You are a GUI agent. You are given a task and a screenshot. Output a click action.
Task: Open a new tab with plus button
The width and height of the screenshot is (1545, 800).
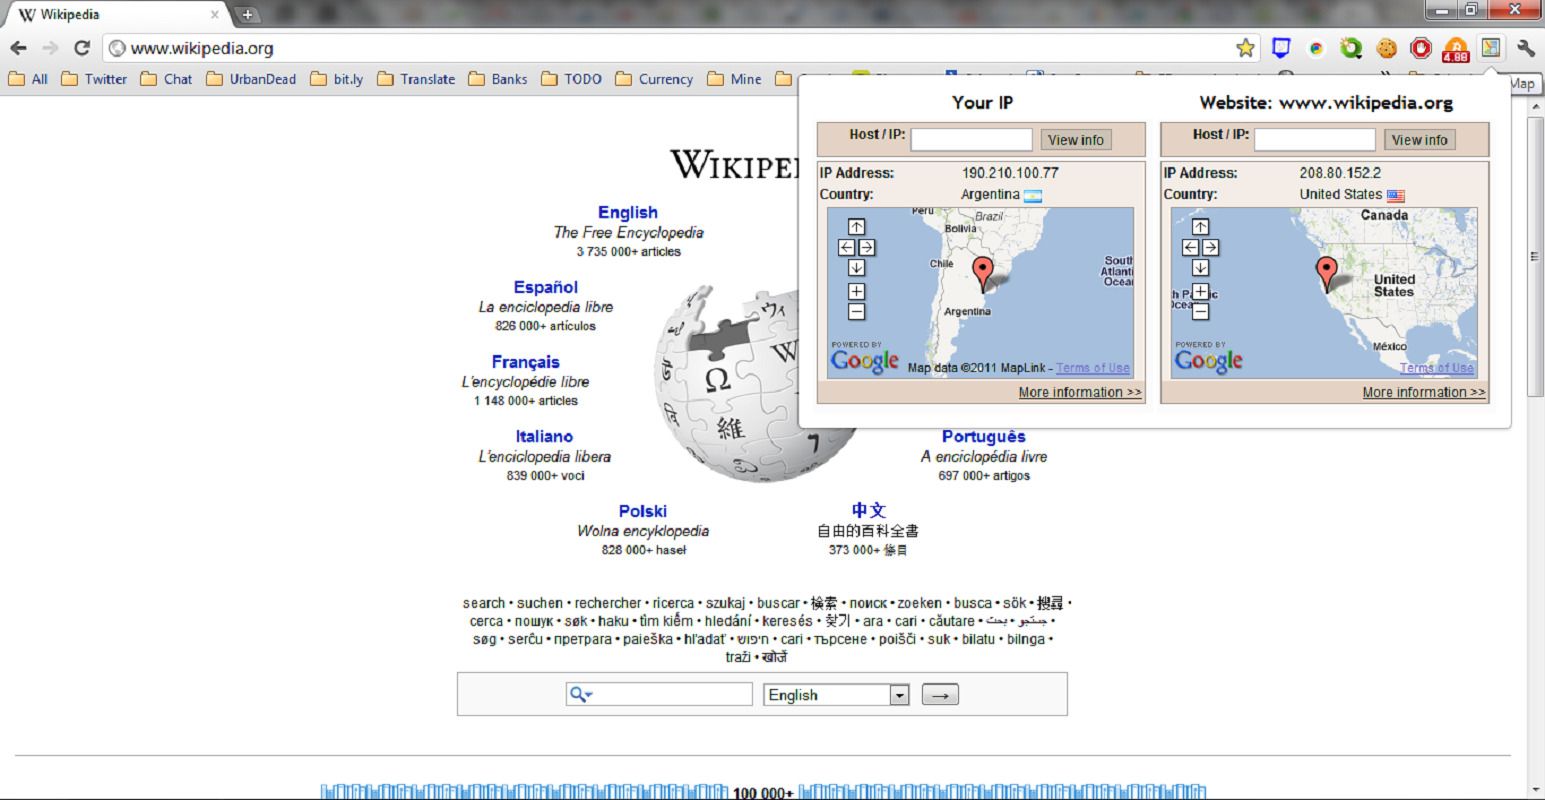point(247,14)
